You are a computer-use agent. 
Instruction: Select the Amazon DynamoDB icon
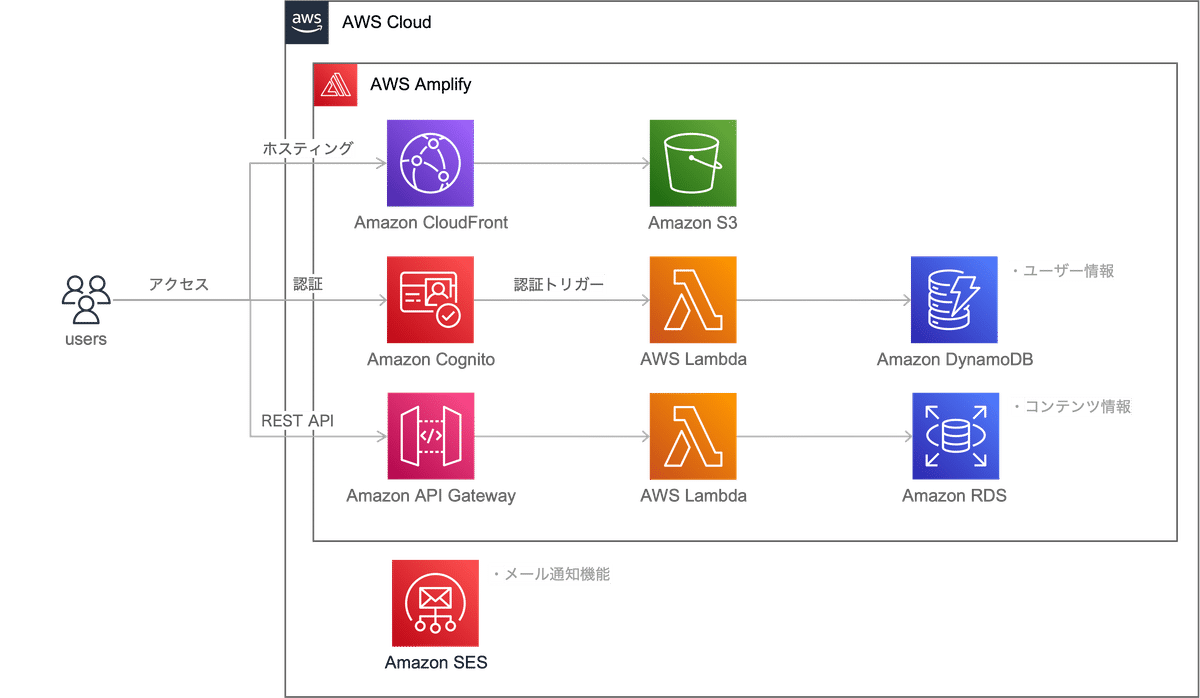pyautogui.click(x=954, y=300)
